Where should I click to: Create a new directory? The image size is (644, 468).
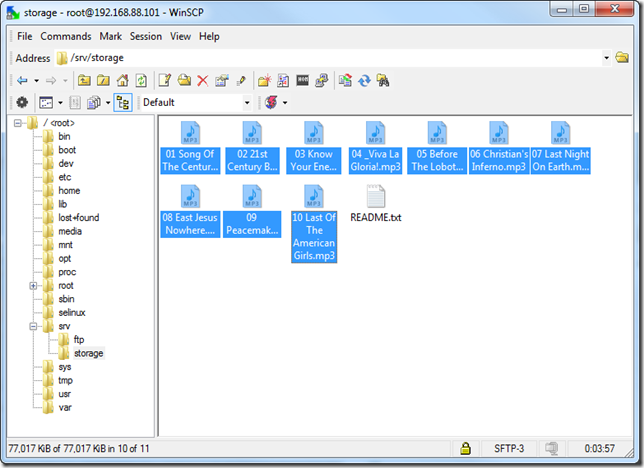264,81
